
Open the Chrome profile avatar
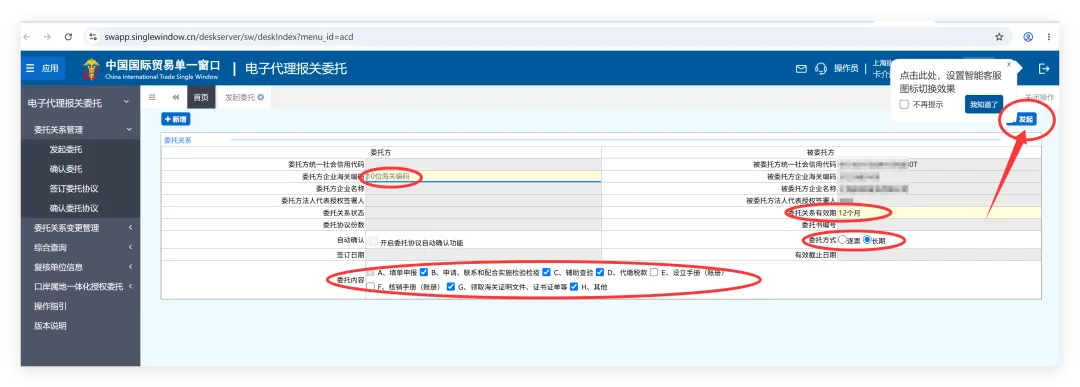tap(1028, 36)
